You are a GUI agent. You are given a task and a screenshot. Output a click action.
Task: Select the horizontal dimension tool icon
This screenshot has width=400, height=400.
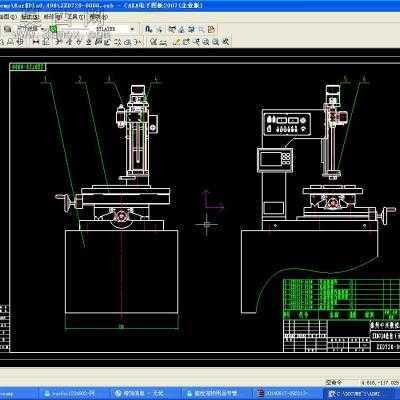36,42
